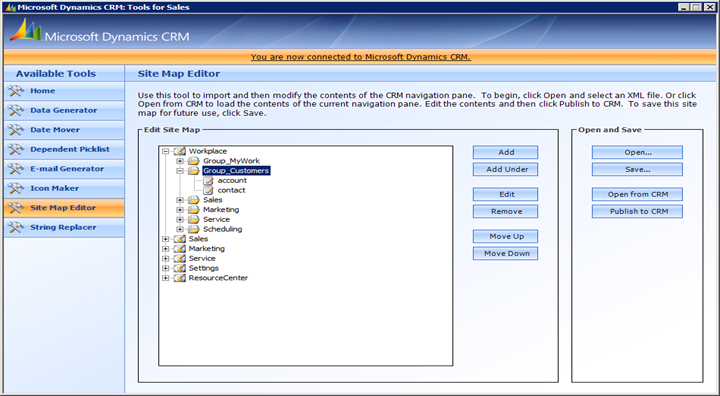This screenshot has height=396, width=720.
Task: Click the Open... button
Action: click(637, 152)
